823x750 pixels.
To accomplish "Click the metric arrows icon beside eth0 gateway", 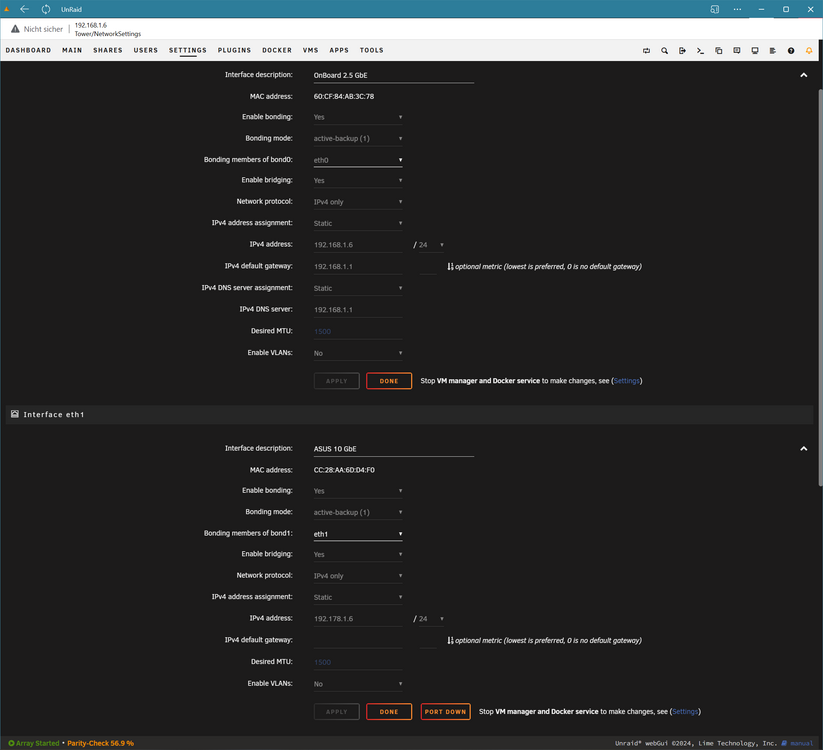I will tap(450, 267).
